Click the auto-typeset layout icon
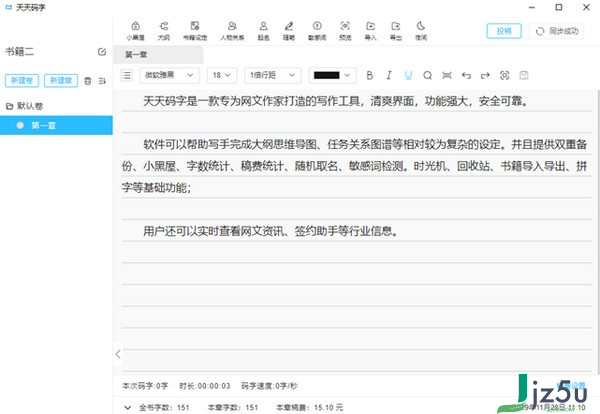The image size is (600, 414). click(447, 75)
